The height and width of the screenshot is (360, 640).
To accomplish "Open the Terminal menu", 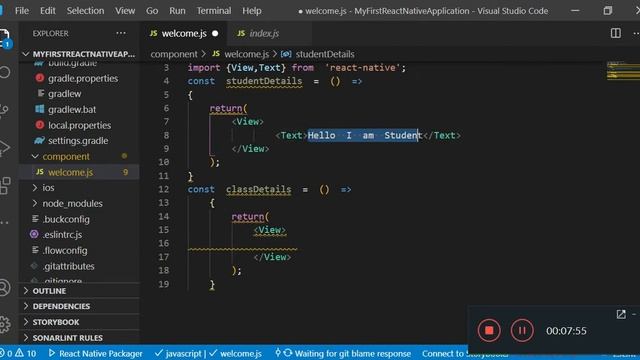I will (x=213, y=11).
